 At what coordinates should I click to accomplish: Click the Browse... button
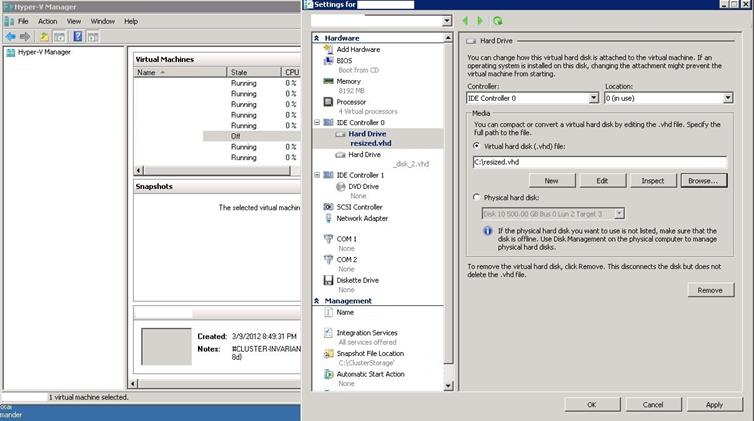coord(703,180)
